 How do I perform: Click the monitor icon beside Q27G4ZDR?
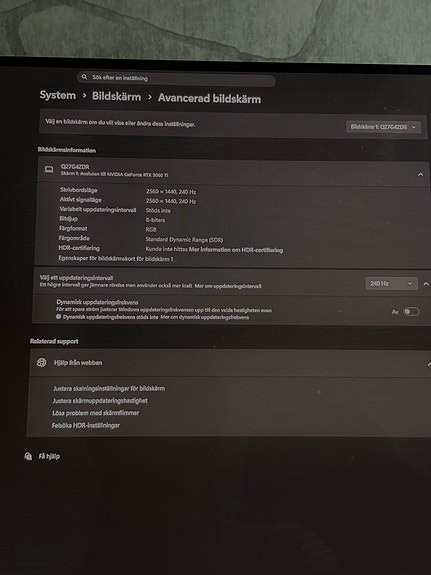coord(49,169)
